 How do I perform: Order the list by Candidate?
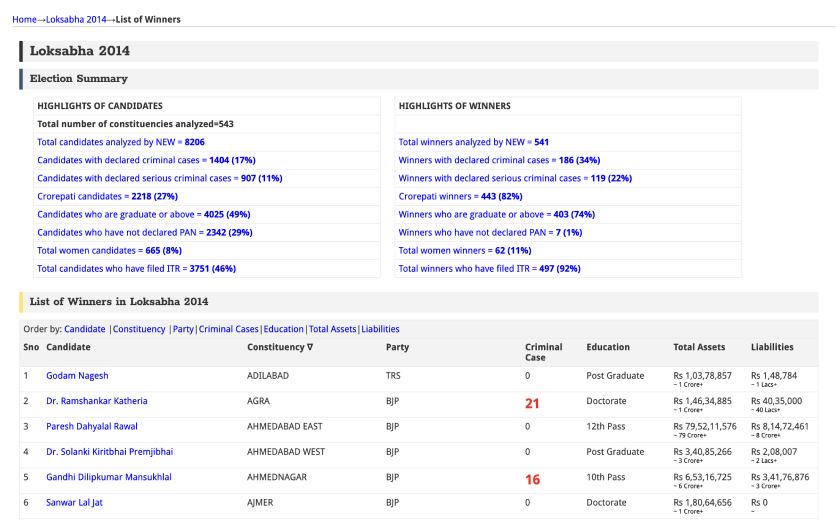point(85,329)
